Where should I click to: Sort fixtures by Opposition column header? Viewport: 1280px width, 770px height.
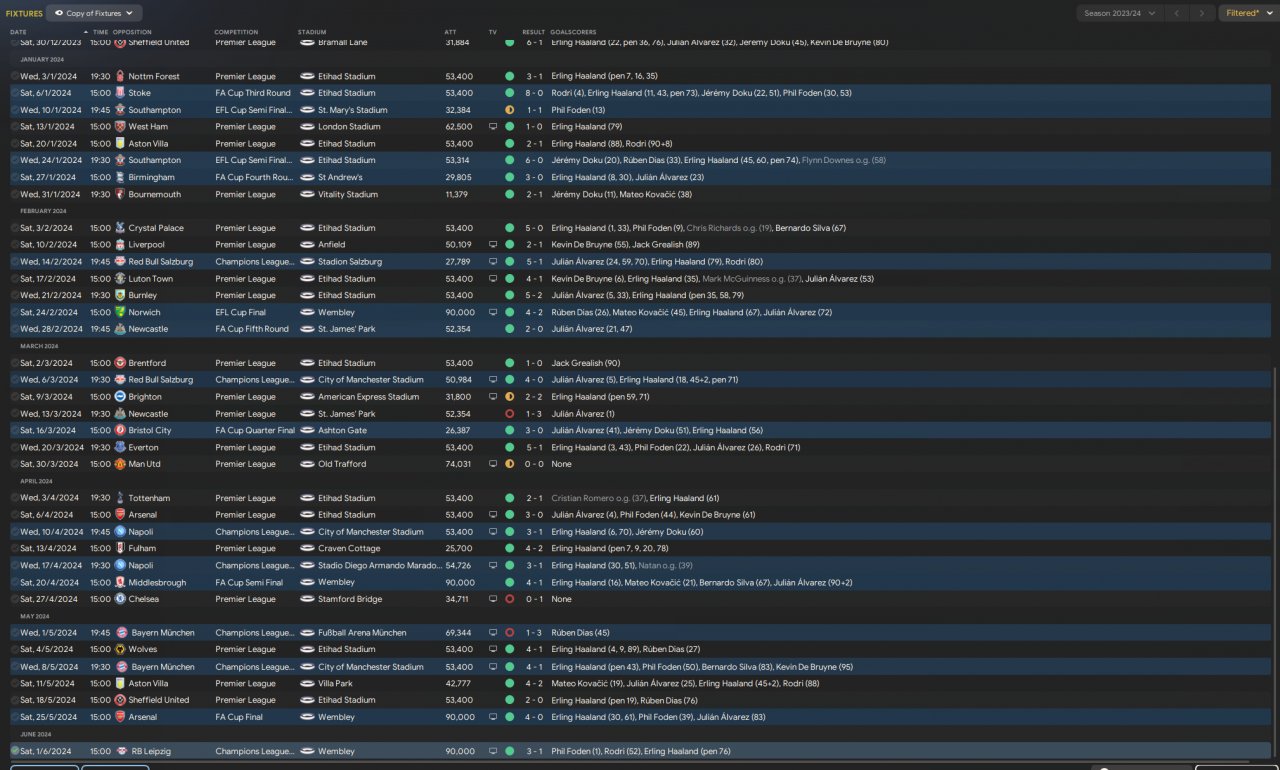(132, 32)
